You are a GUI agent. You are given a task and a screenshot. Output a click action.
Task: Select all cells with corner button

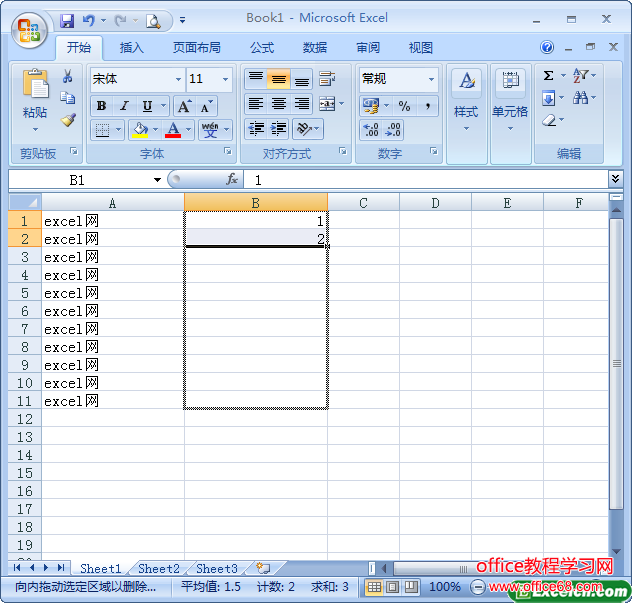(x=25, y=202)
